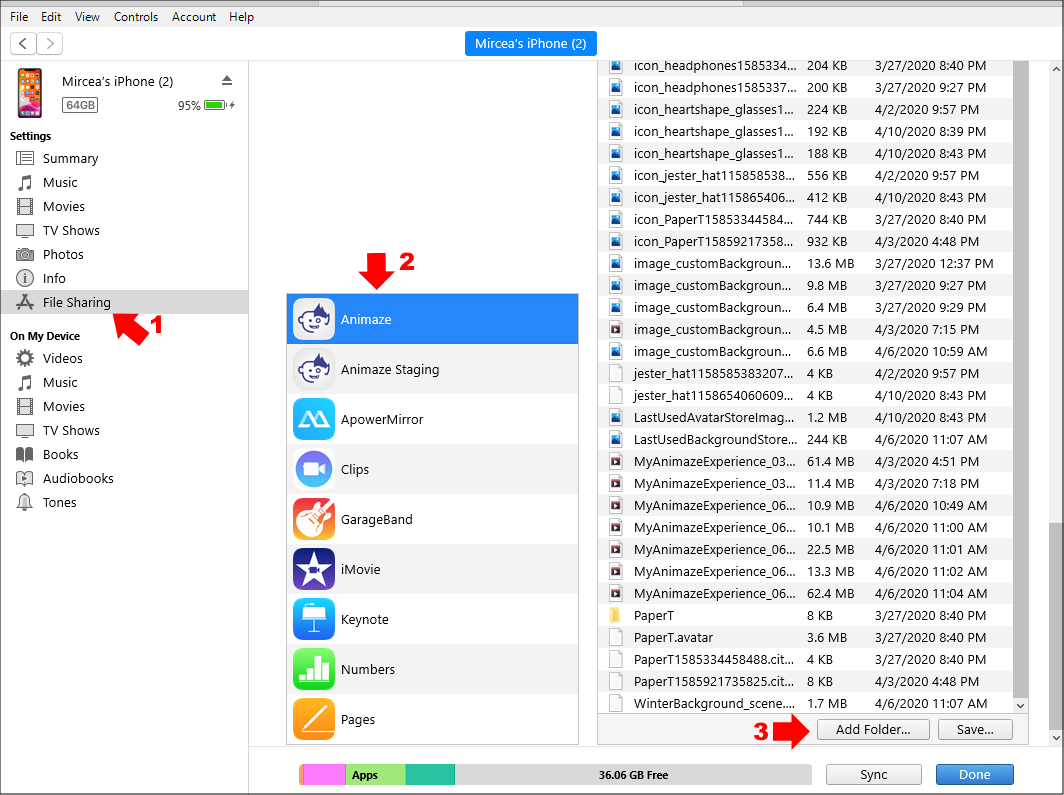Select image_customBackground file sized 13.6 MB
Viewport: 1064px width, 795px height.
pyautogui.click(x=805, y=263)
